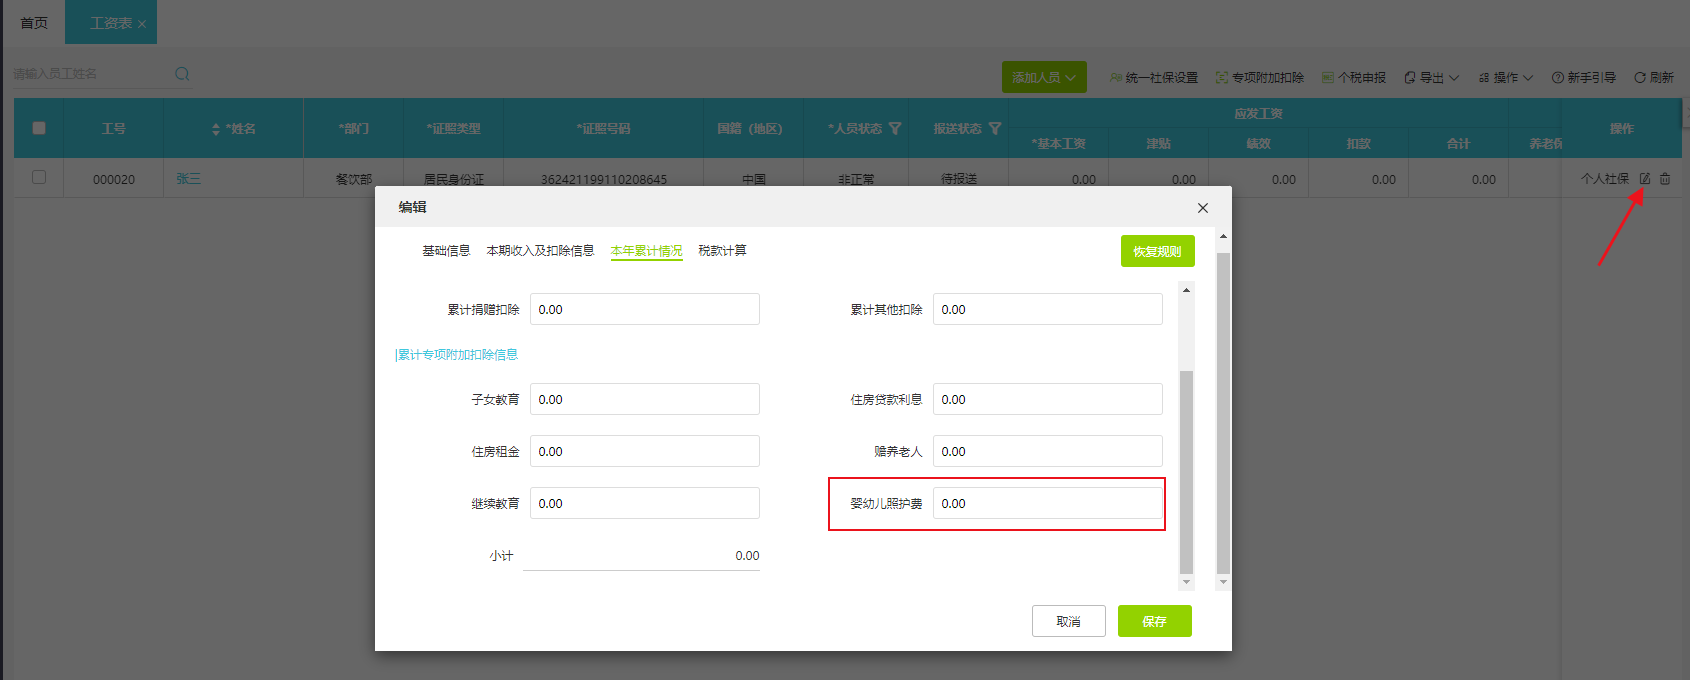Click the green 保存 button
Viewport: 1690px width, 680px height.
pos(1154,621)
